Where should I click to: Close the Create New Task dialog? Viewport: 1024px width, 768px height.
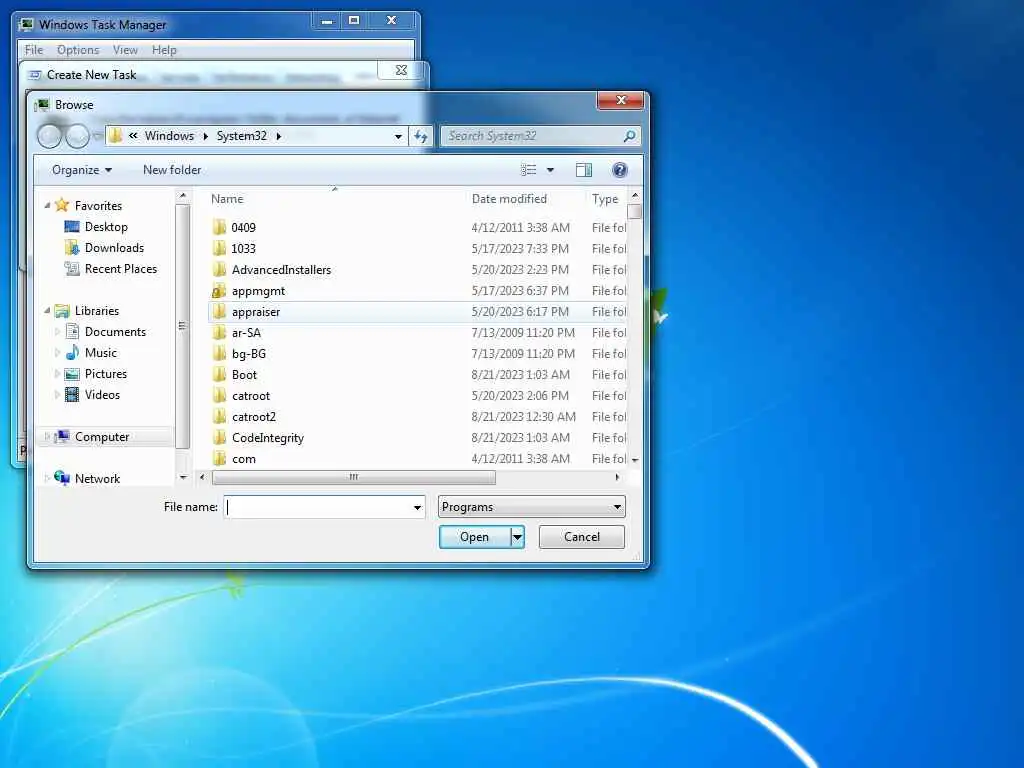click(x=401, y=70)
